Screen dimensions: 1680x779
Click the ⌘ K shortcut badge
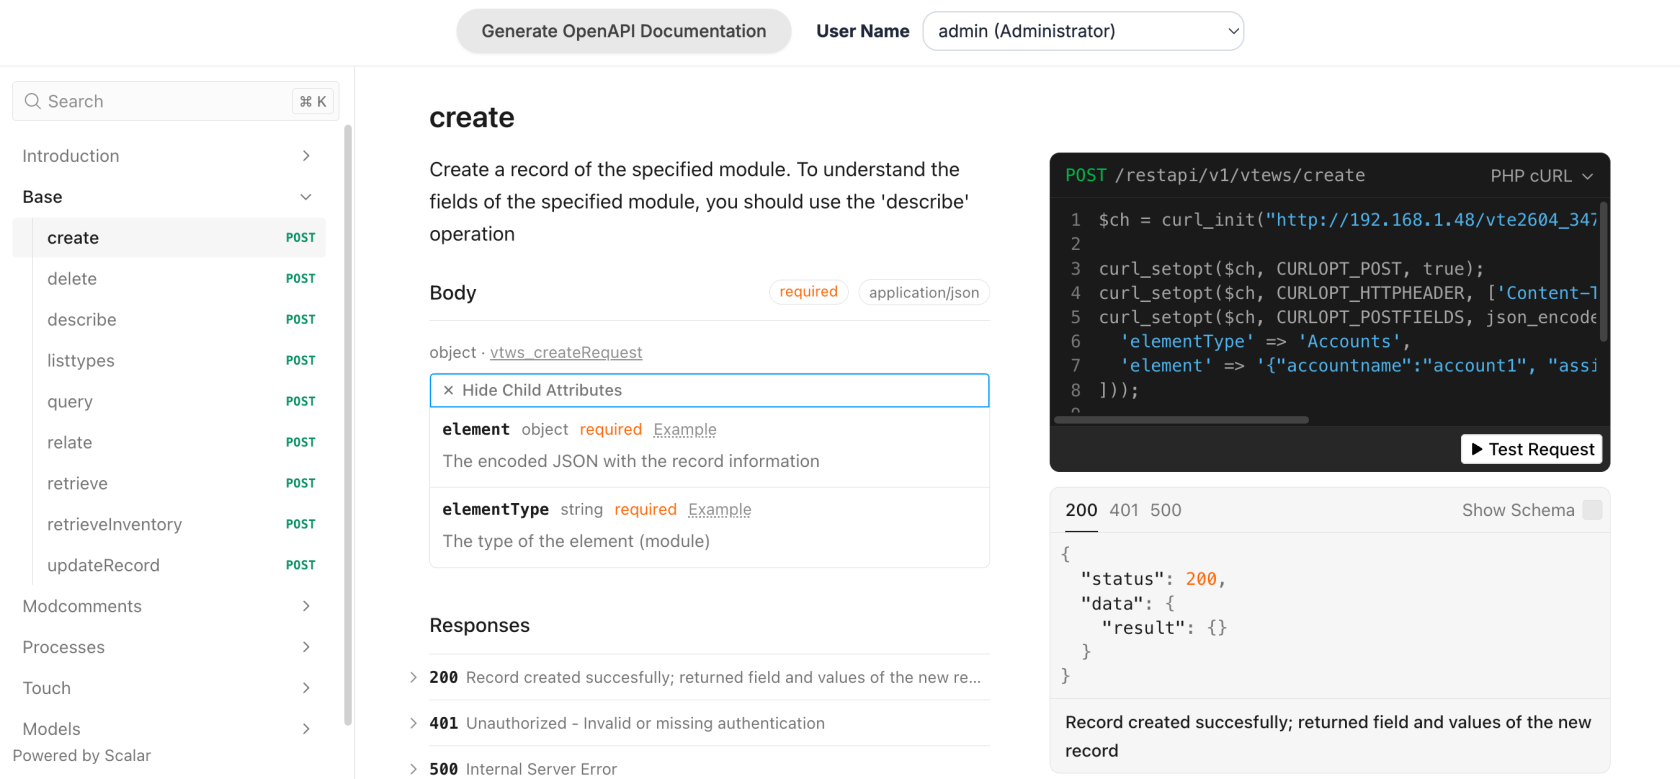click(313, 101)
